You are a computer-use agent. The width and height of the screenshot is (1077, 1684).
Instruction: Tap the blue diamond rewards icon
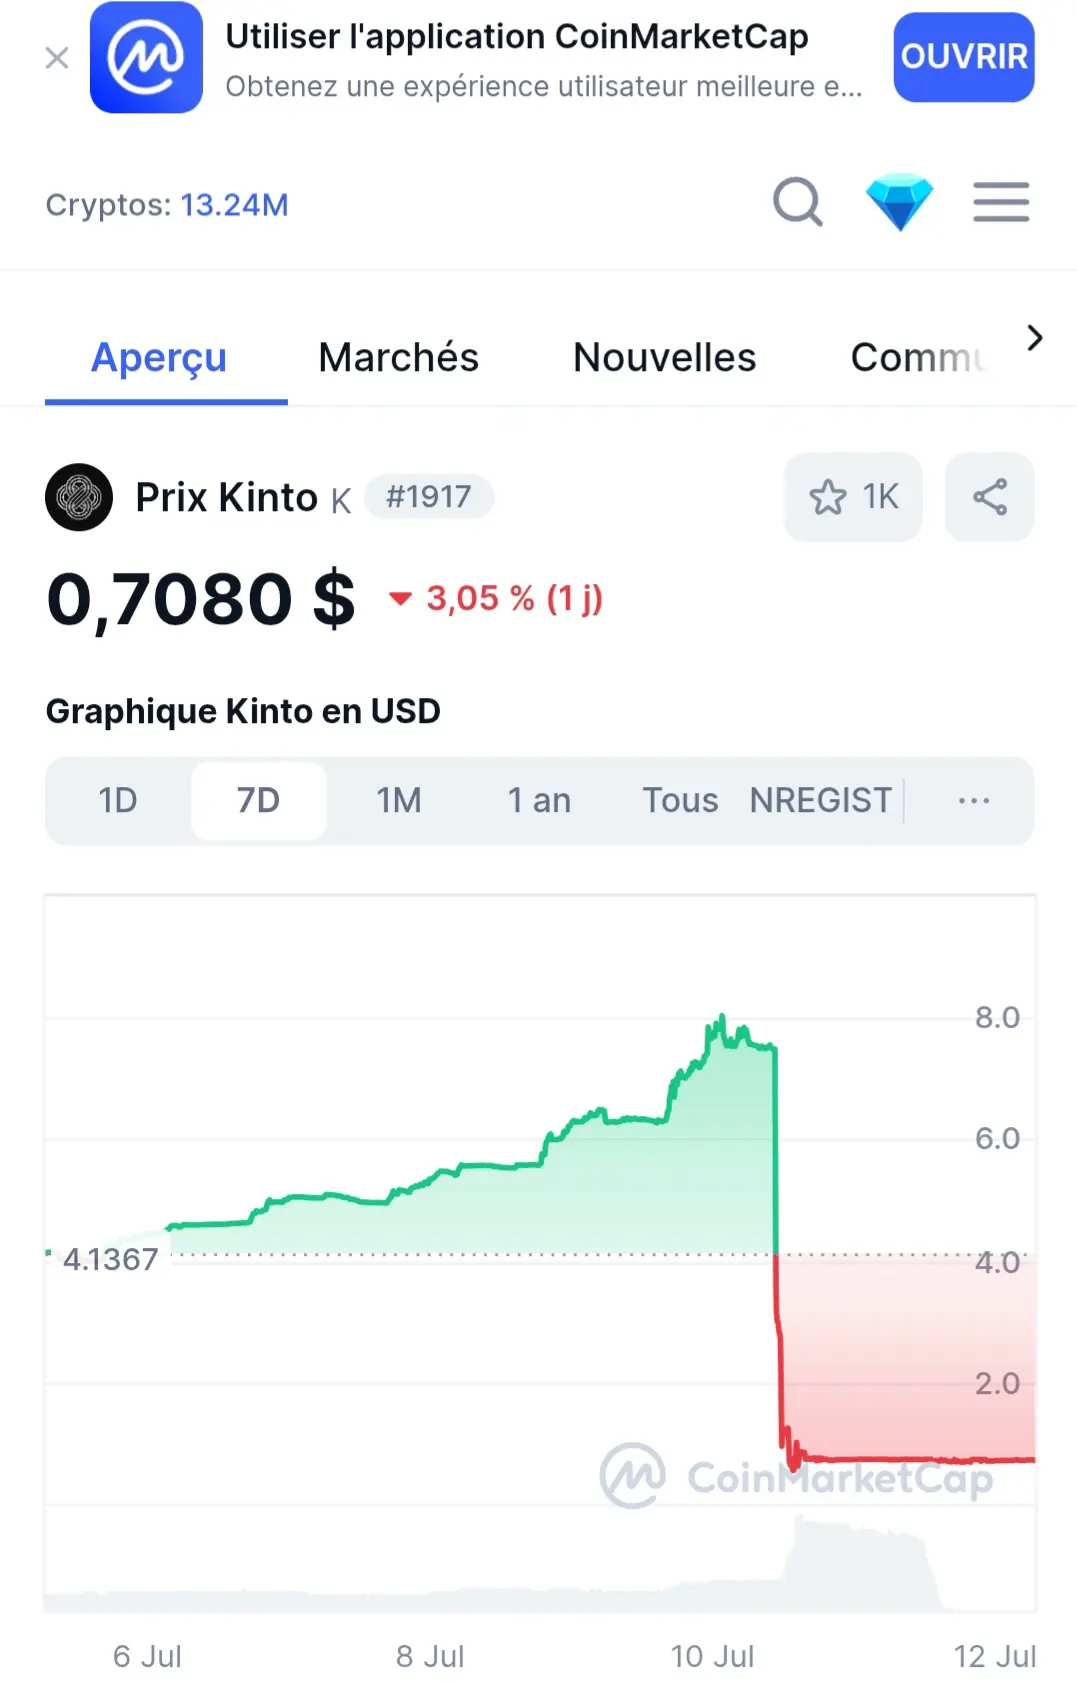pos(899,202)
